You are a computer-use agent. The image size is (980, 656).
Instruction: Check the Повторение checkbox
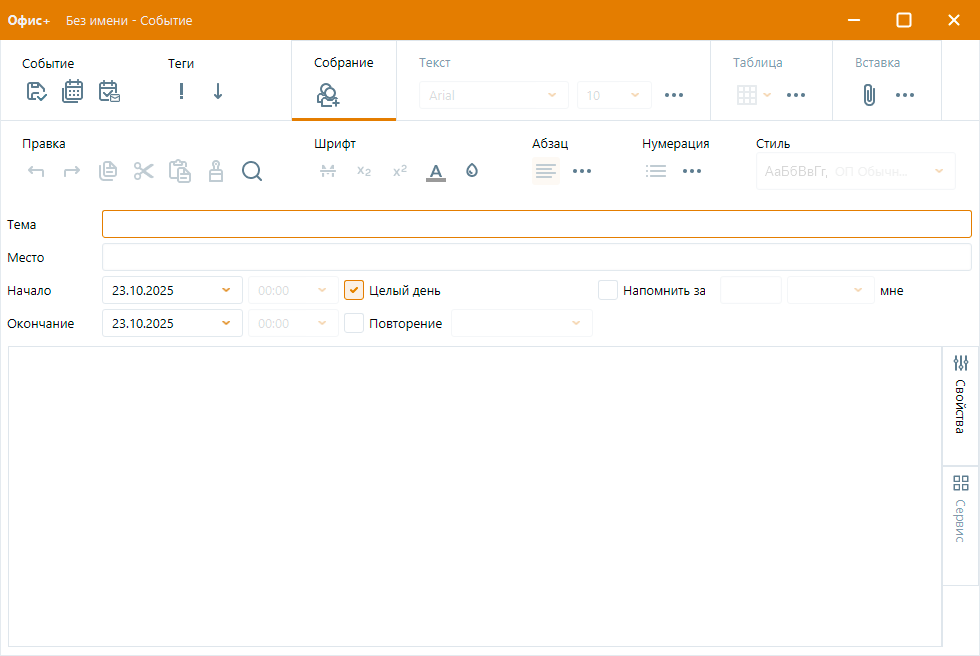point(355,323)
